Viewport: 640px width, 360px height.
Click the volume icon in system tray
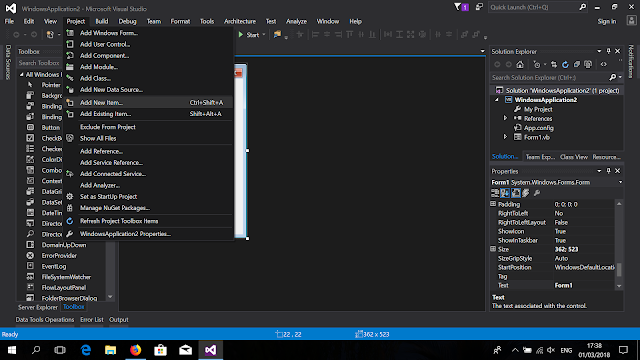click(551, 350)
